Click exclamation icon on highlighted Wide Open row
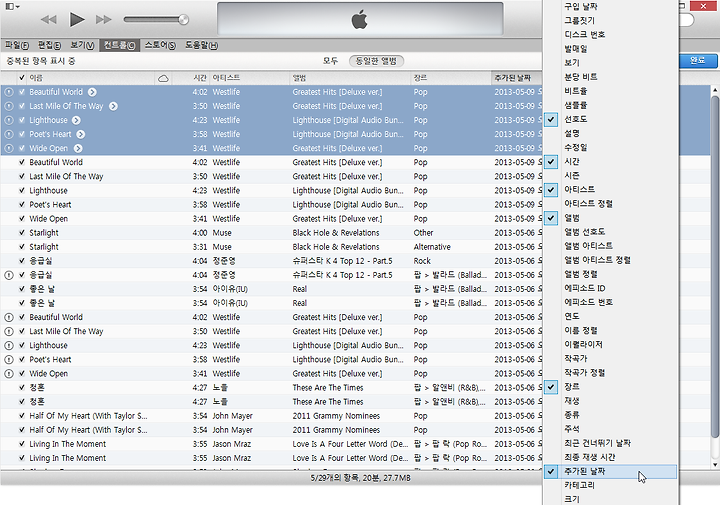 tap(9, 148)
